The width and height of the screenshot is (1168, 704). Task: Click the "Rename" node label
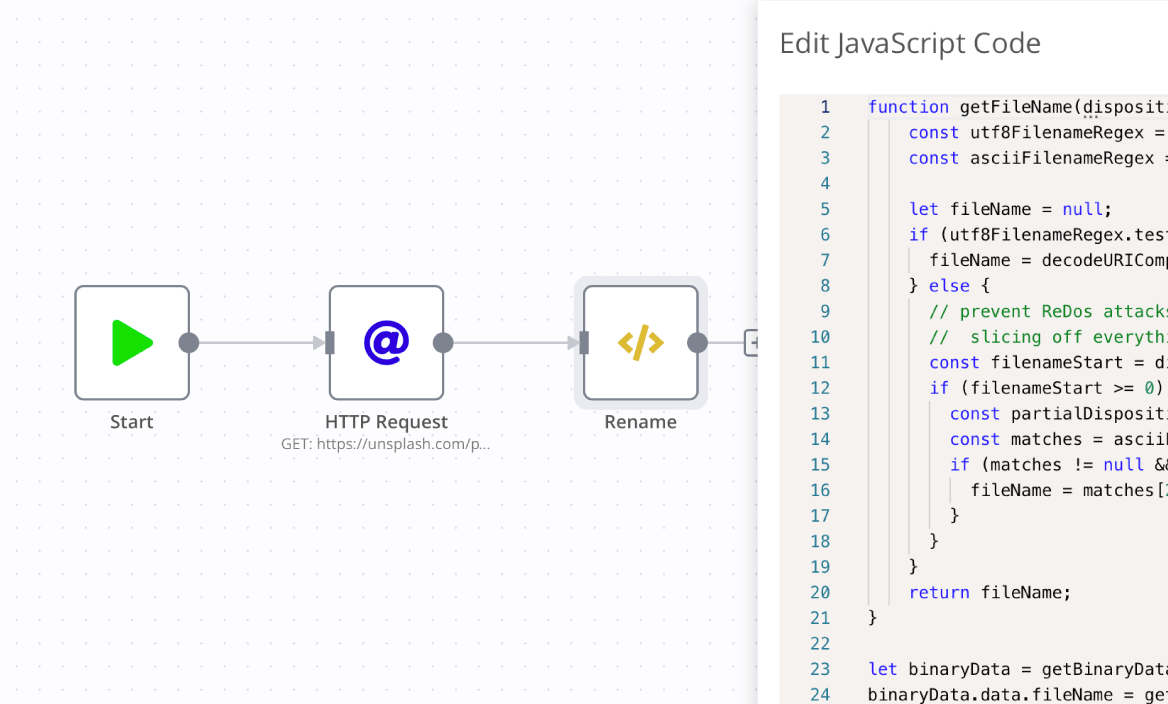640,422
